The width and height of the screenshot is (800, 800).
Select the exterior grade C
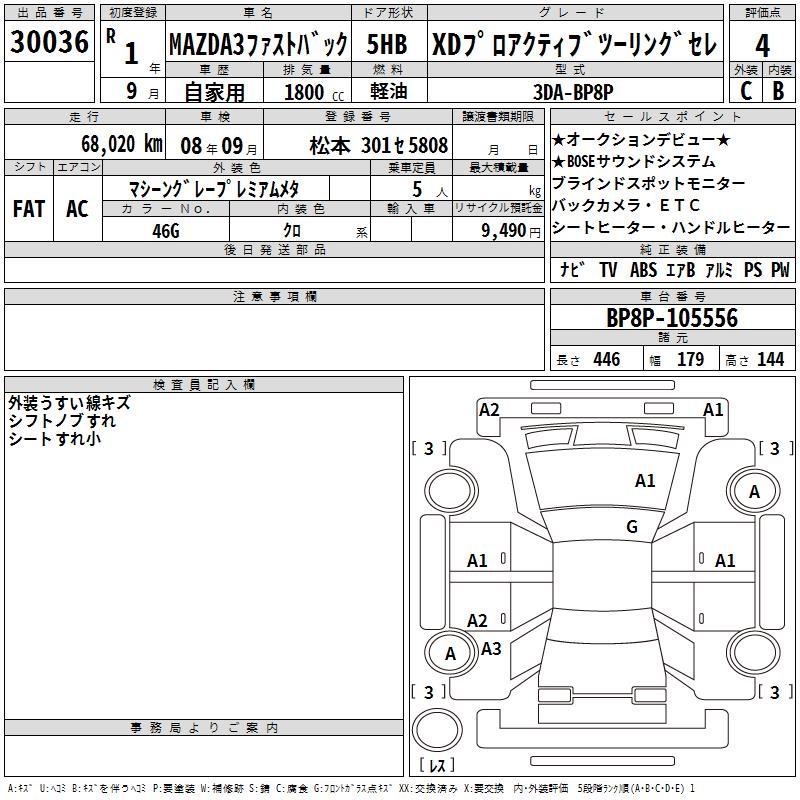click(x=746, y=91)
